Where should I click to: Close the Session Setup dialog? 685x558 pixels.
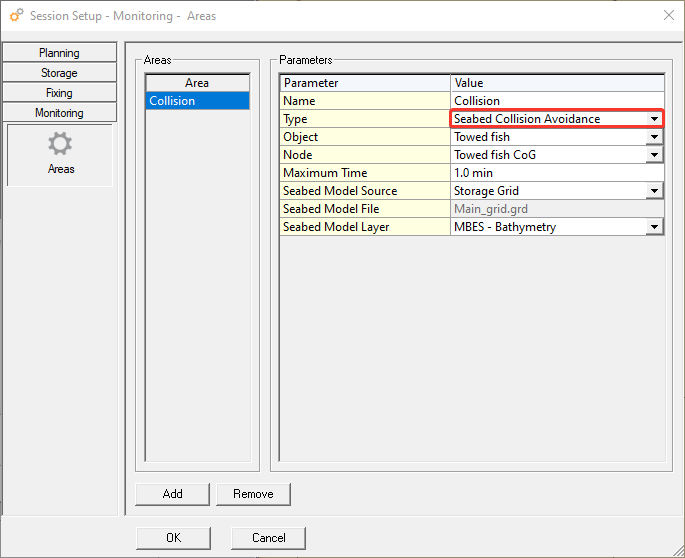click(x=668, y=15)
